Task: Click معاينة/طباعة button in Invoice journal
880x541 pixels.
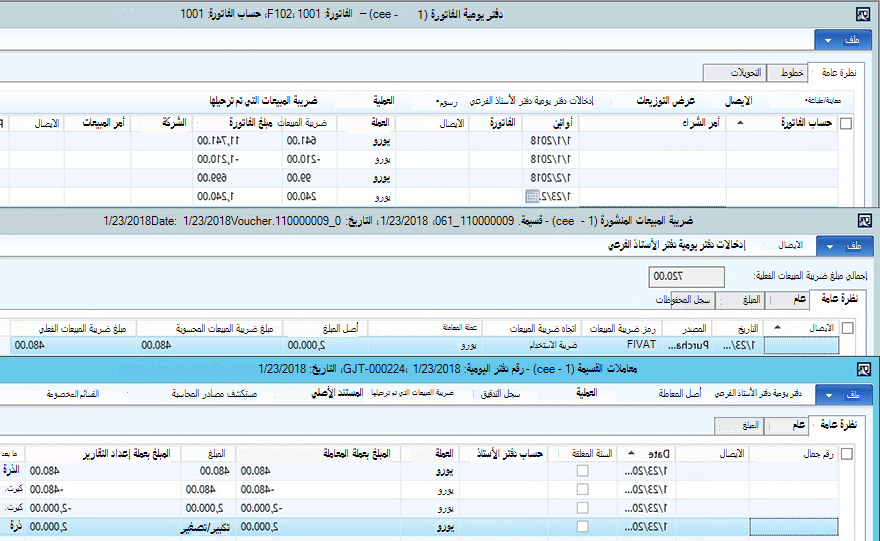Action: [823, 100]
